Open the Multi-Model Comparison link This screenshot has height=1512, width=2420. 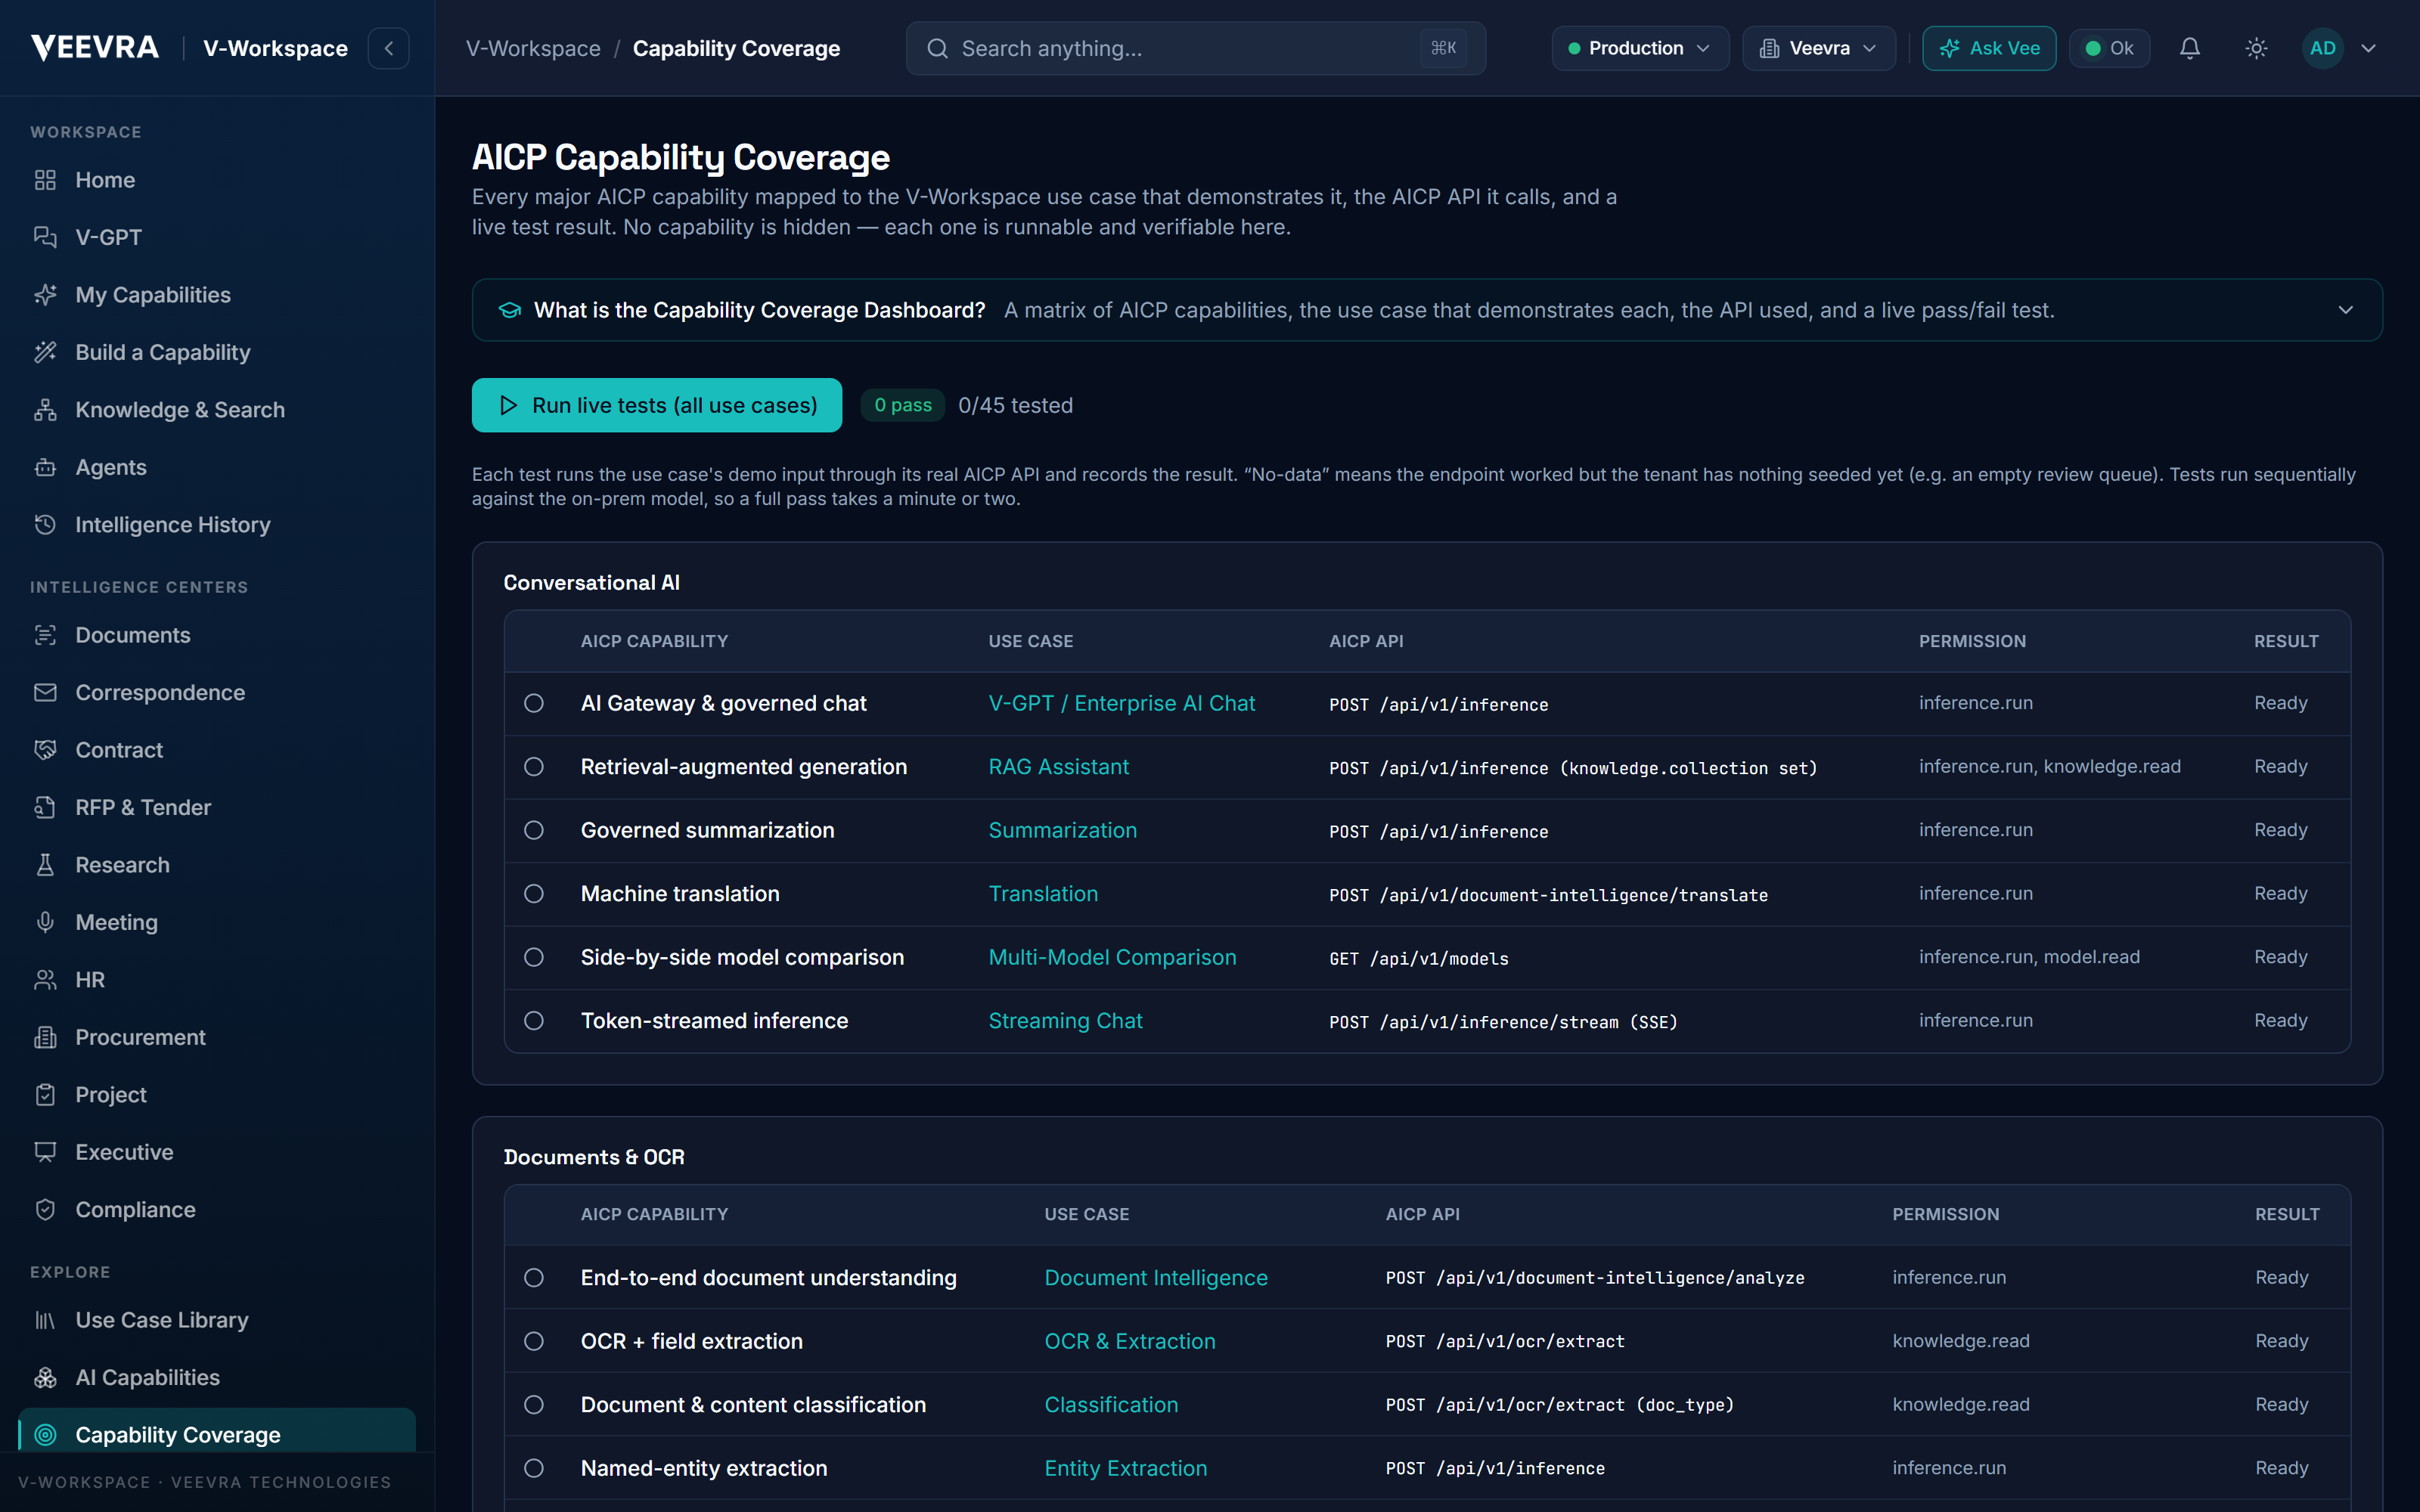pos(1113,957)
